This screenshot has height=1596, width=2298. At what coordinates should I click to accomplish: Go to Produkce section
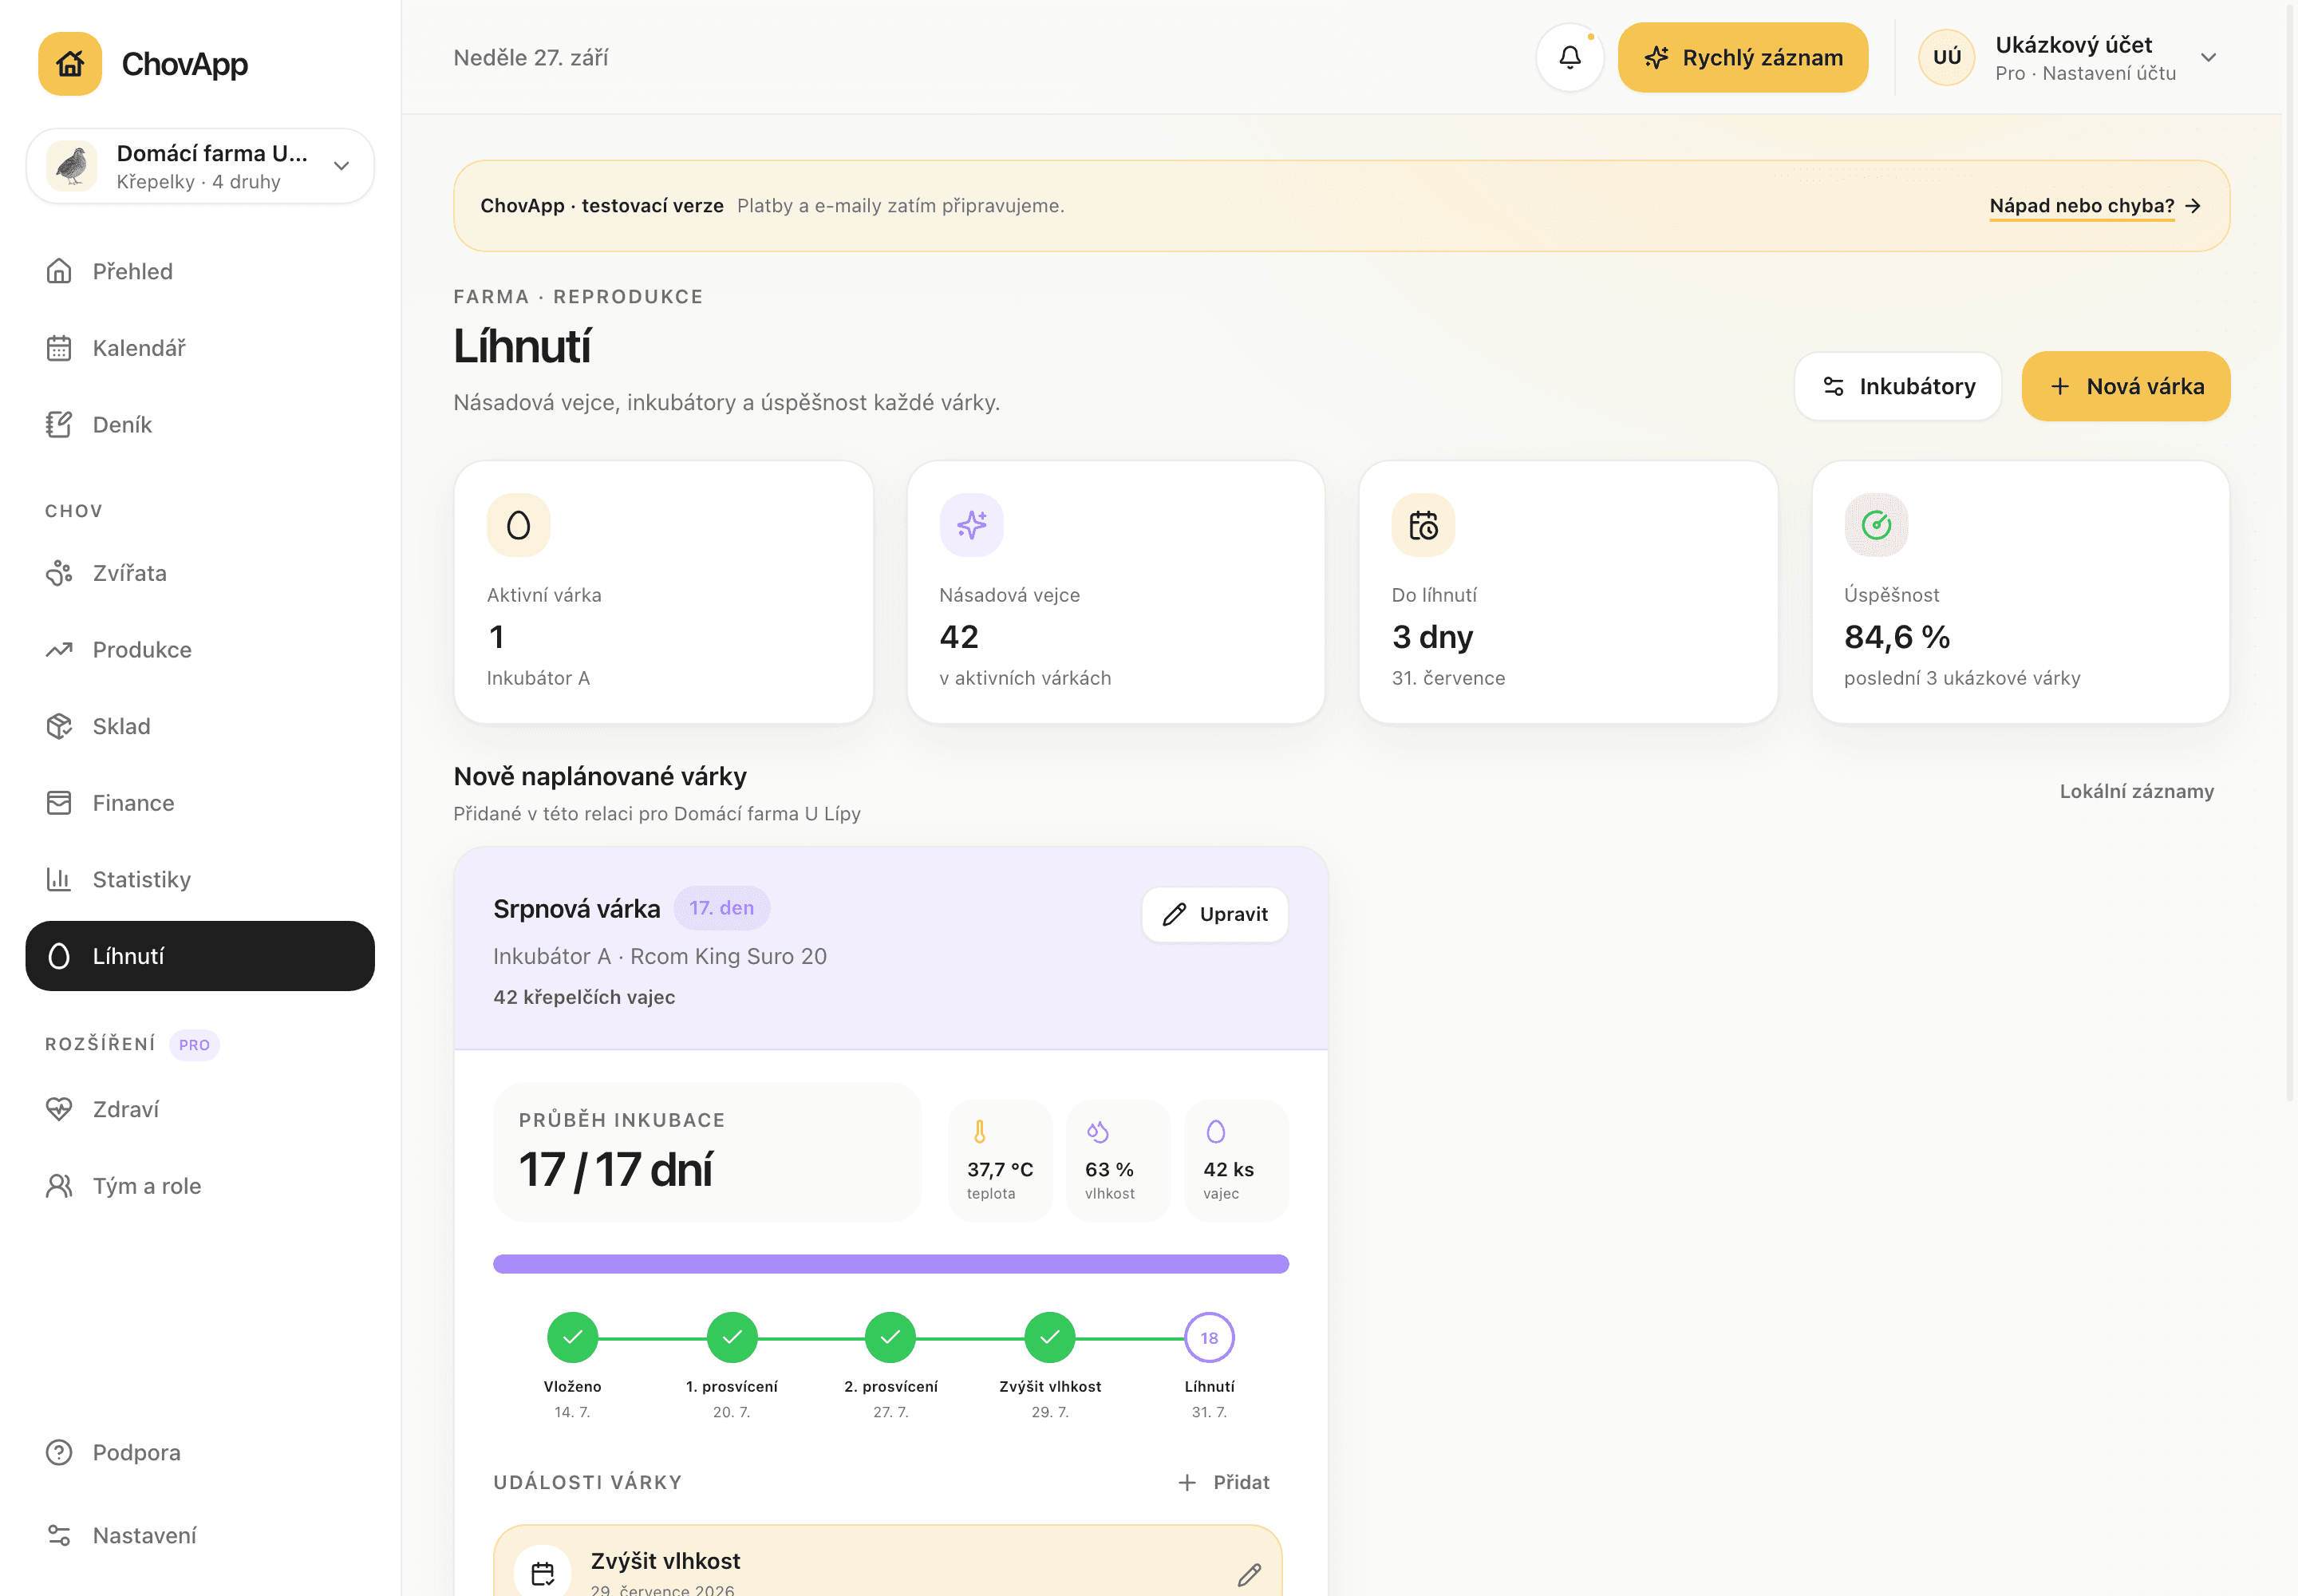point(200,650)
